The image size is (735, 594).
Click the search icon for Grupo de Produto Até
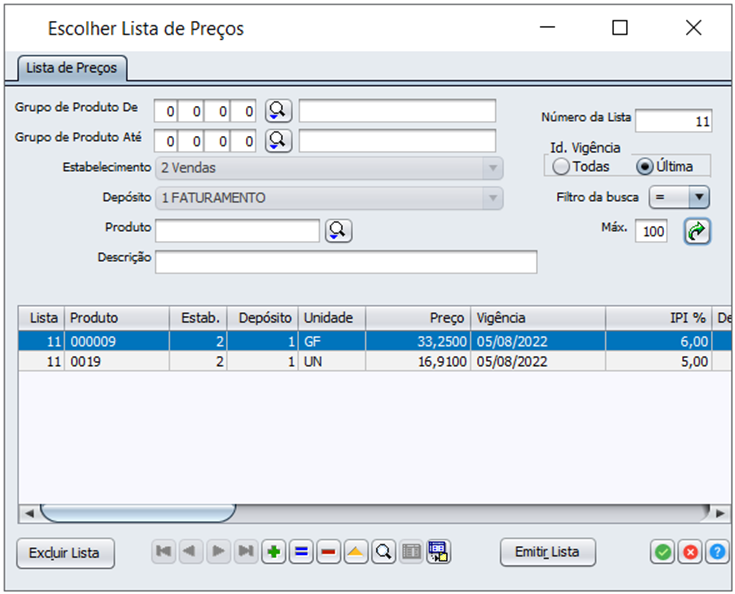278,141
